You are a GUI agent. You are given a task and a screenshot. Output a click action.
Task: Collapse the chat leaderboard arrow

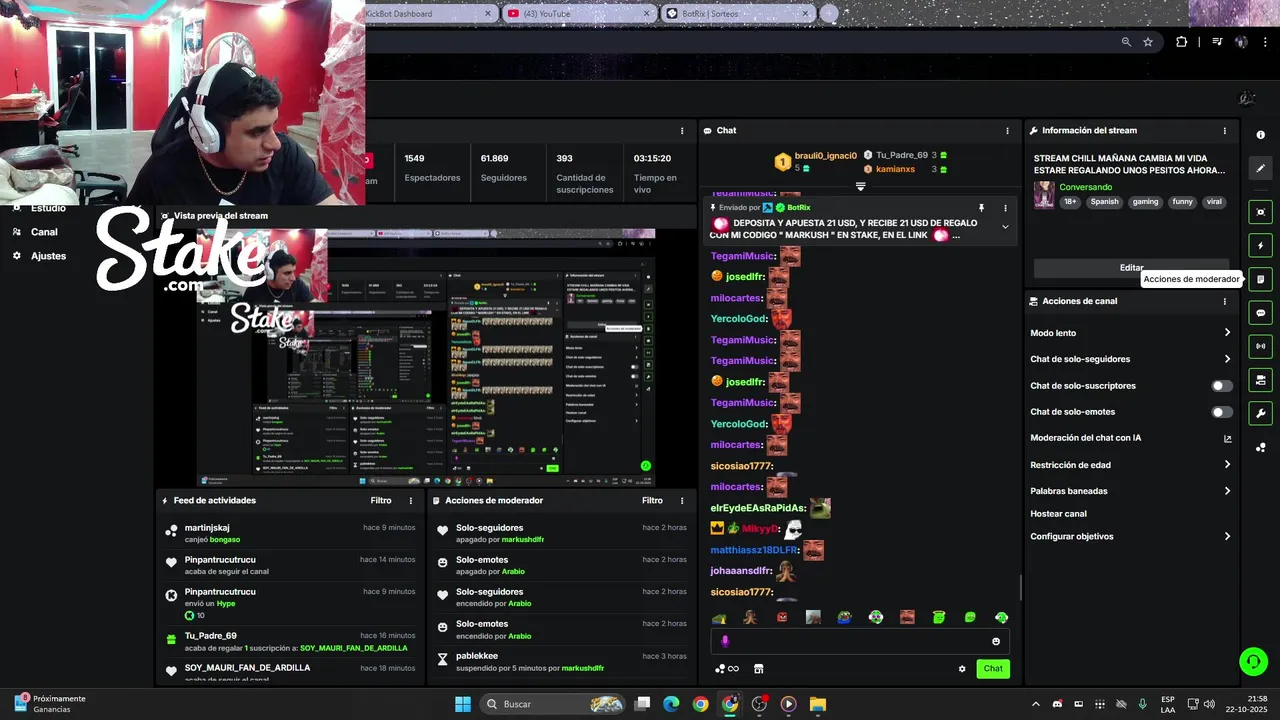[860, 187]
